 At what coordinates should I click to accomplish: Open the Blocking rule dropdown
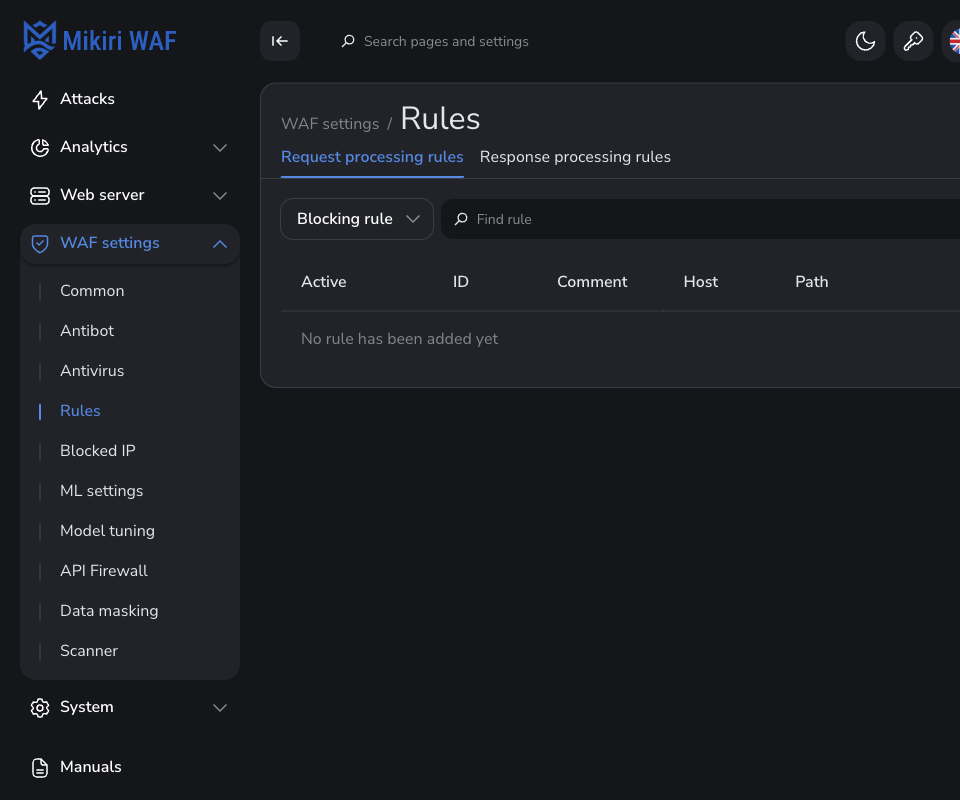tap(357, 219)
